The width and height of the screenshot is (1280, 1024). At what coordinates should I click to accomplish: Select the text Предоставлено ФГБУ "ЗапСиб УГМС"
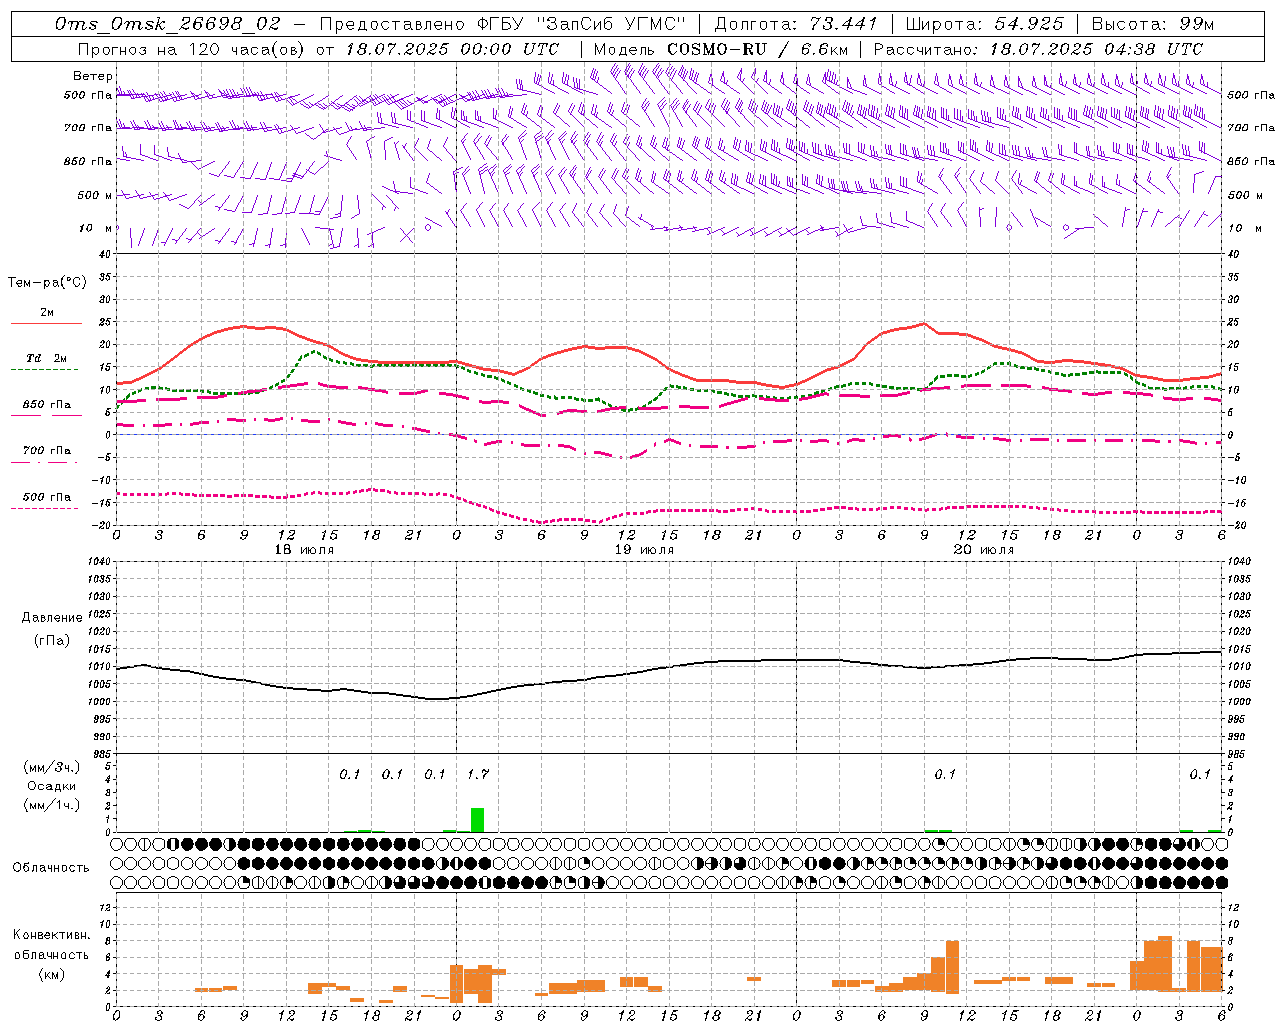click(503, 23)
